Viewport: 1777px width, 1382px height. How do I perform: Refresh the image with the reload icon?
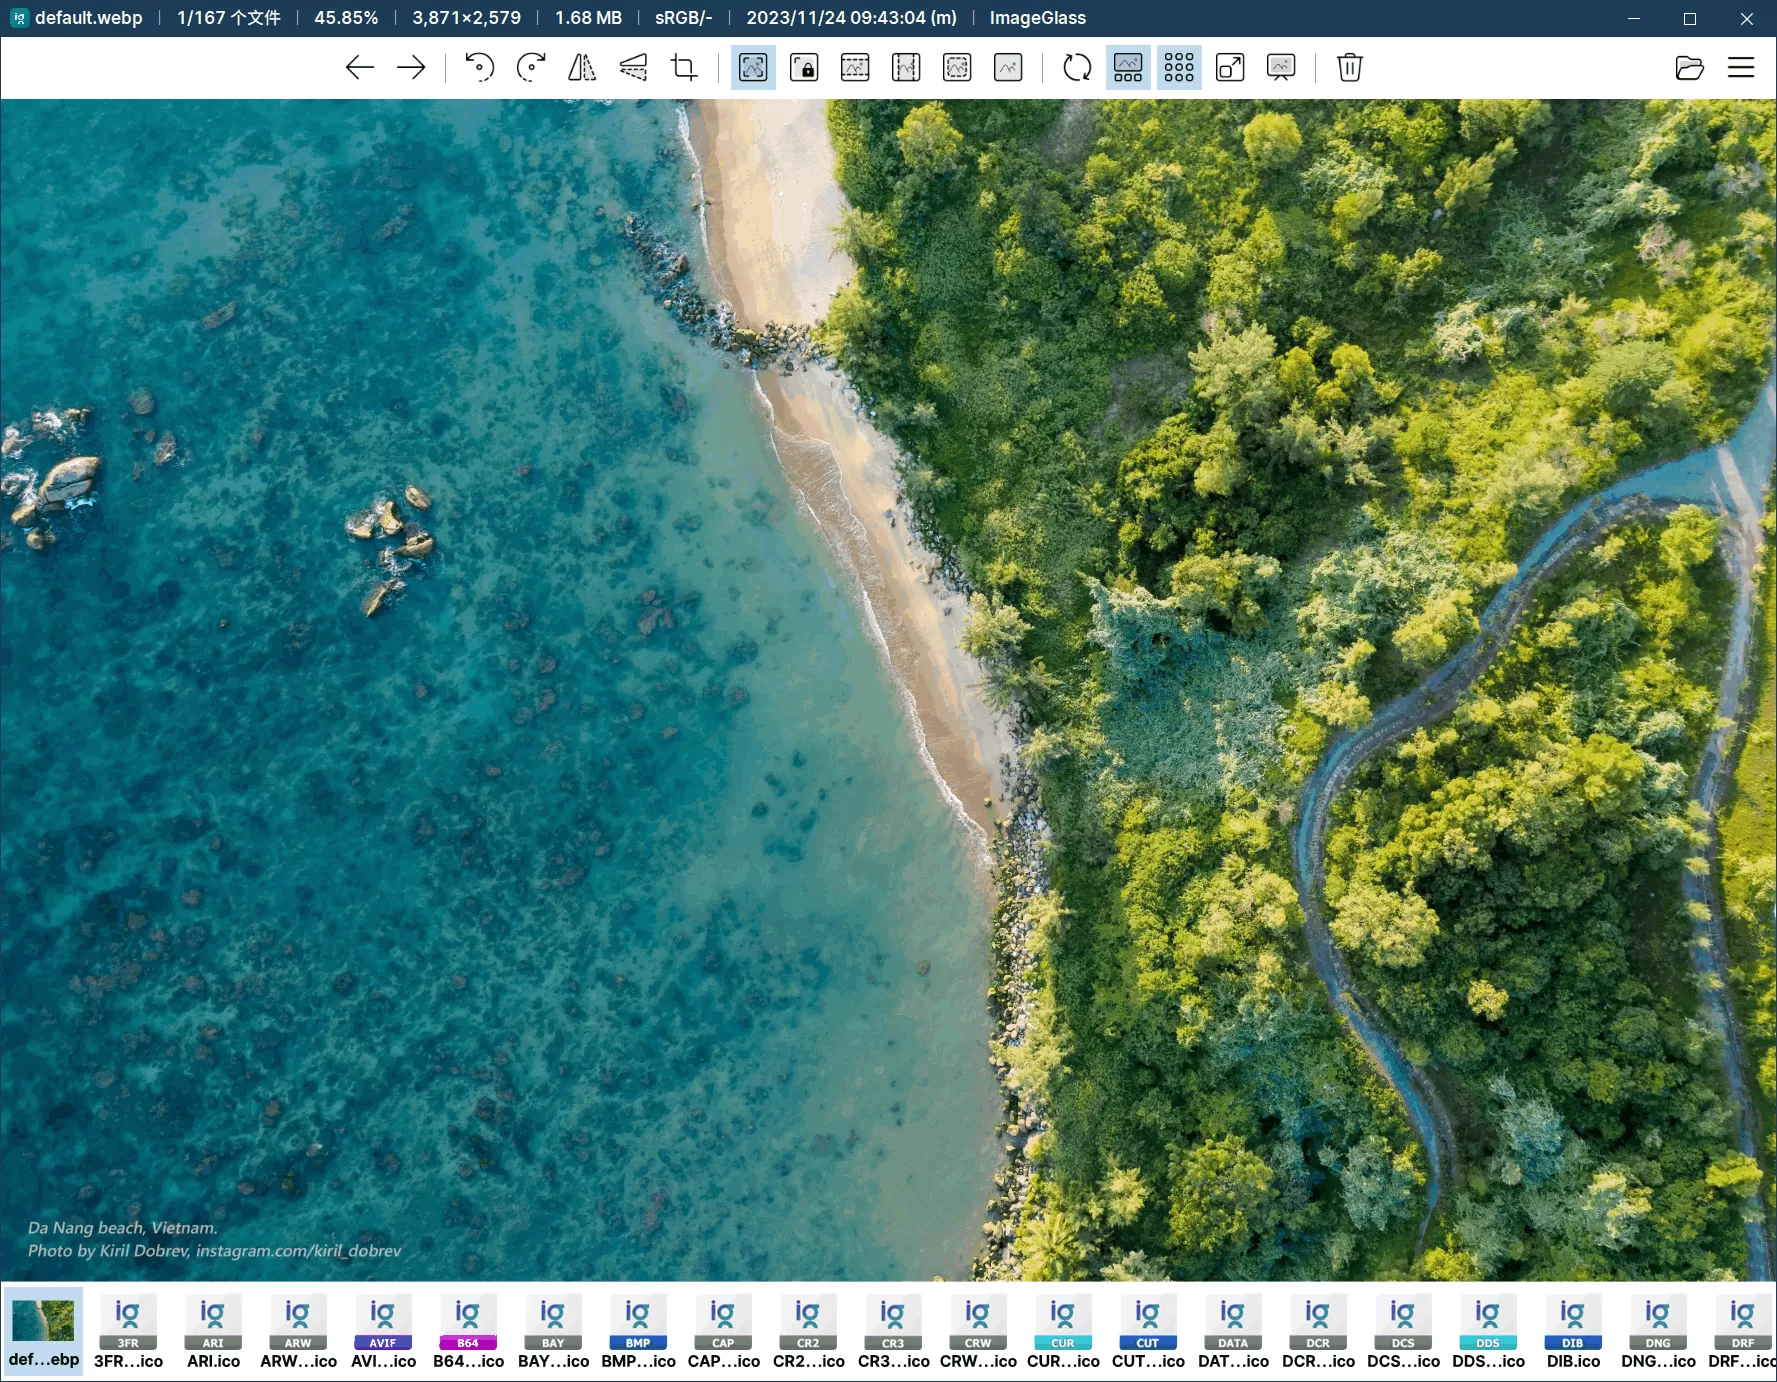[1077, 68]
